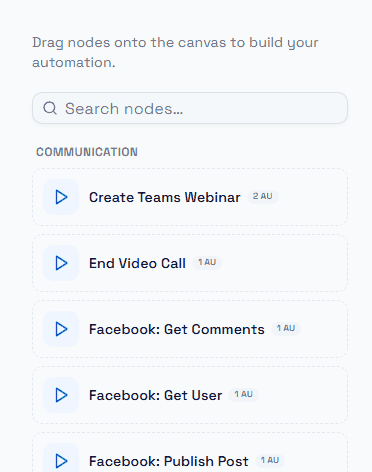Viewport: 372px width, 472px height.
Task: Click the End Video Call node label
Action: (137, 263)
